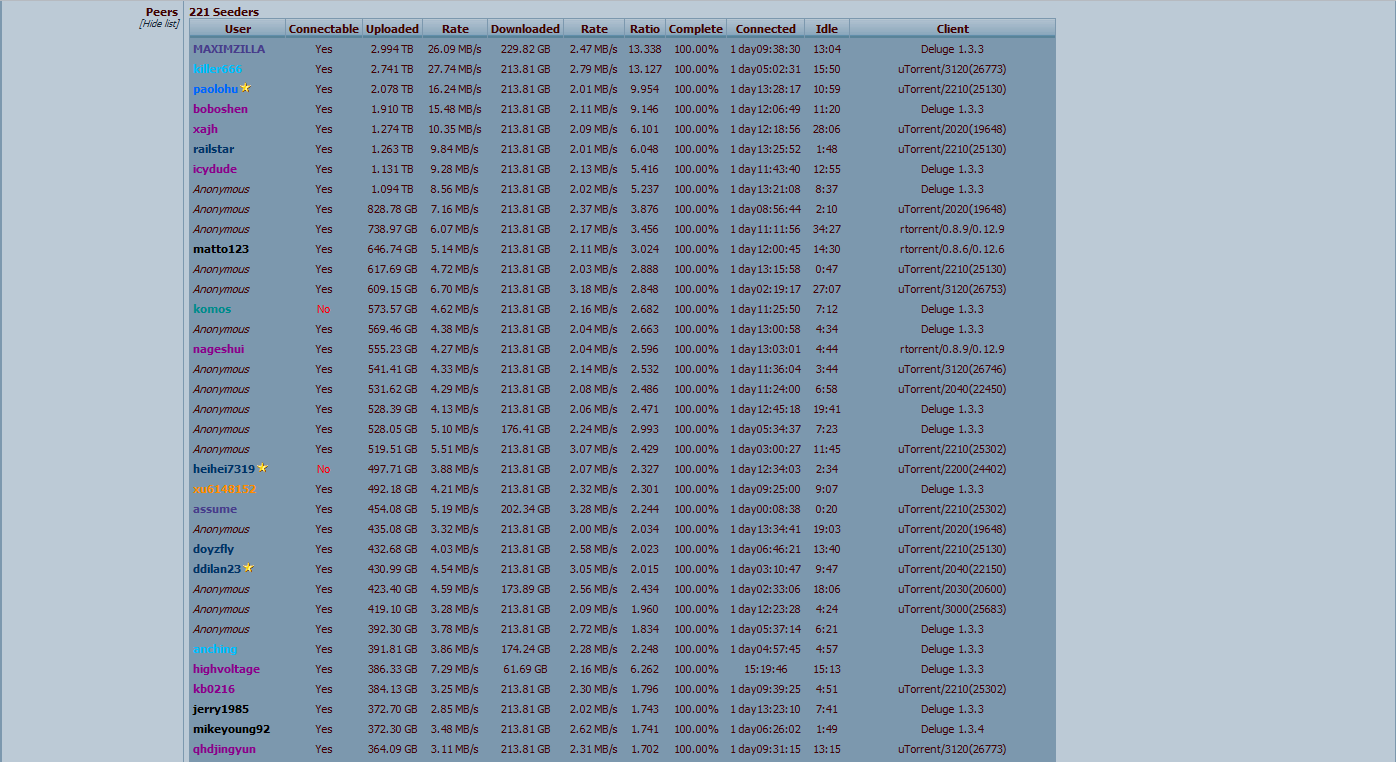1396x762 pixels.
Task: Click the 34:27 idle time
Action: tap(827, 229)
